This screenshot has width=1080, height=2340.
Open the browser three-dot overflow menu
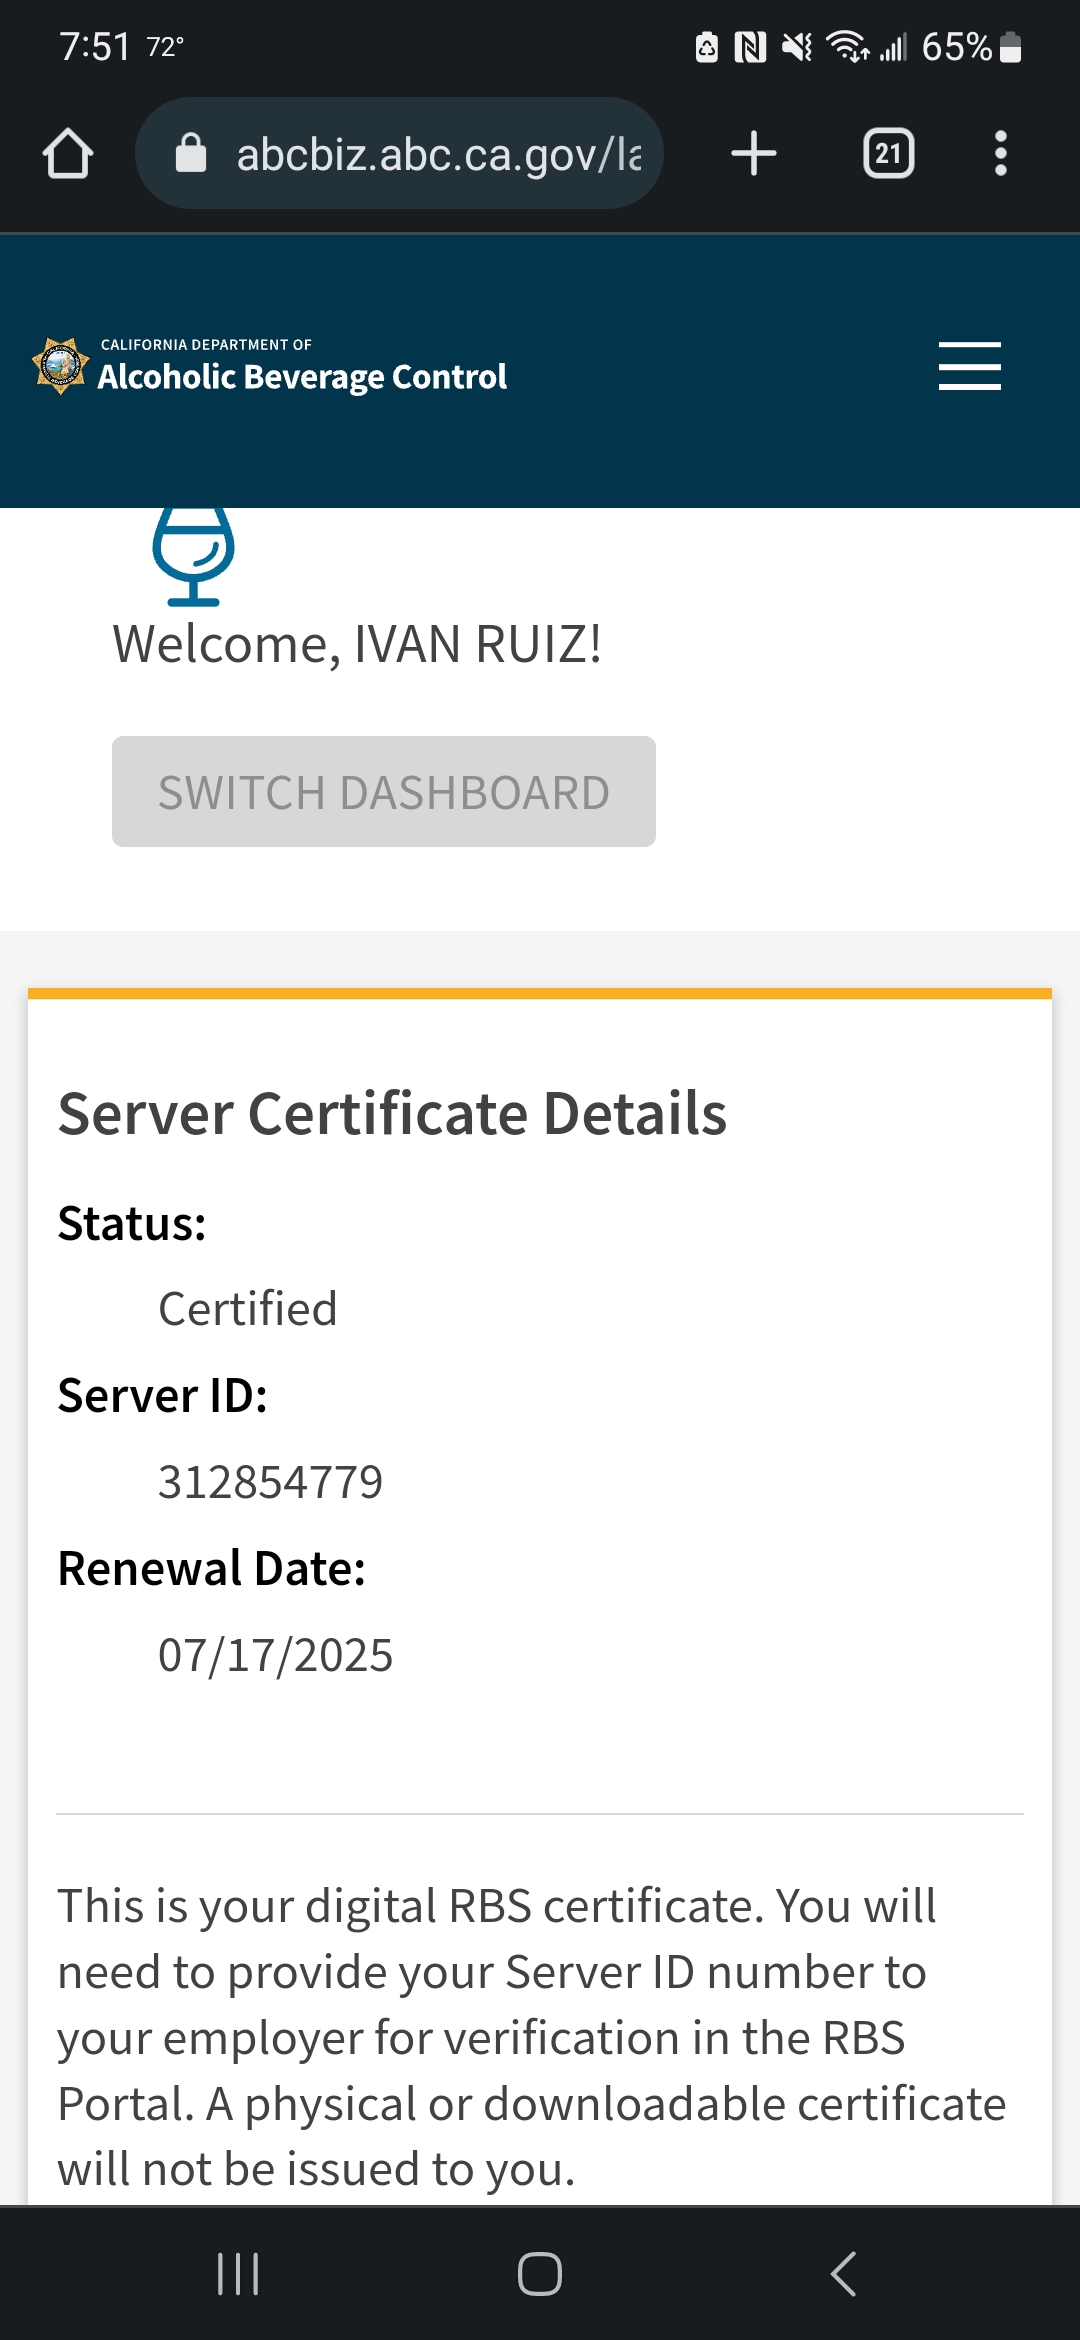1000,154
